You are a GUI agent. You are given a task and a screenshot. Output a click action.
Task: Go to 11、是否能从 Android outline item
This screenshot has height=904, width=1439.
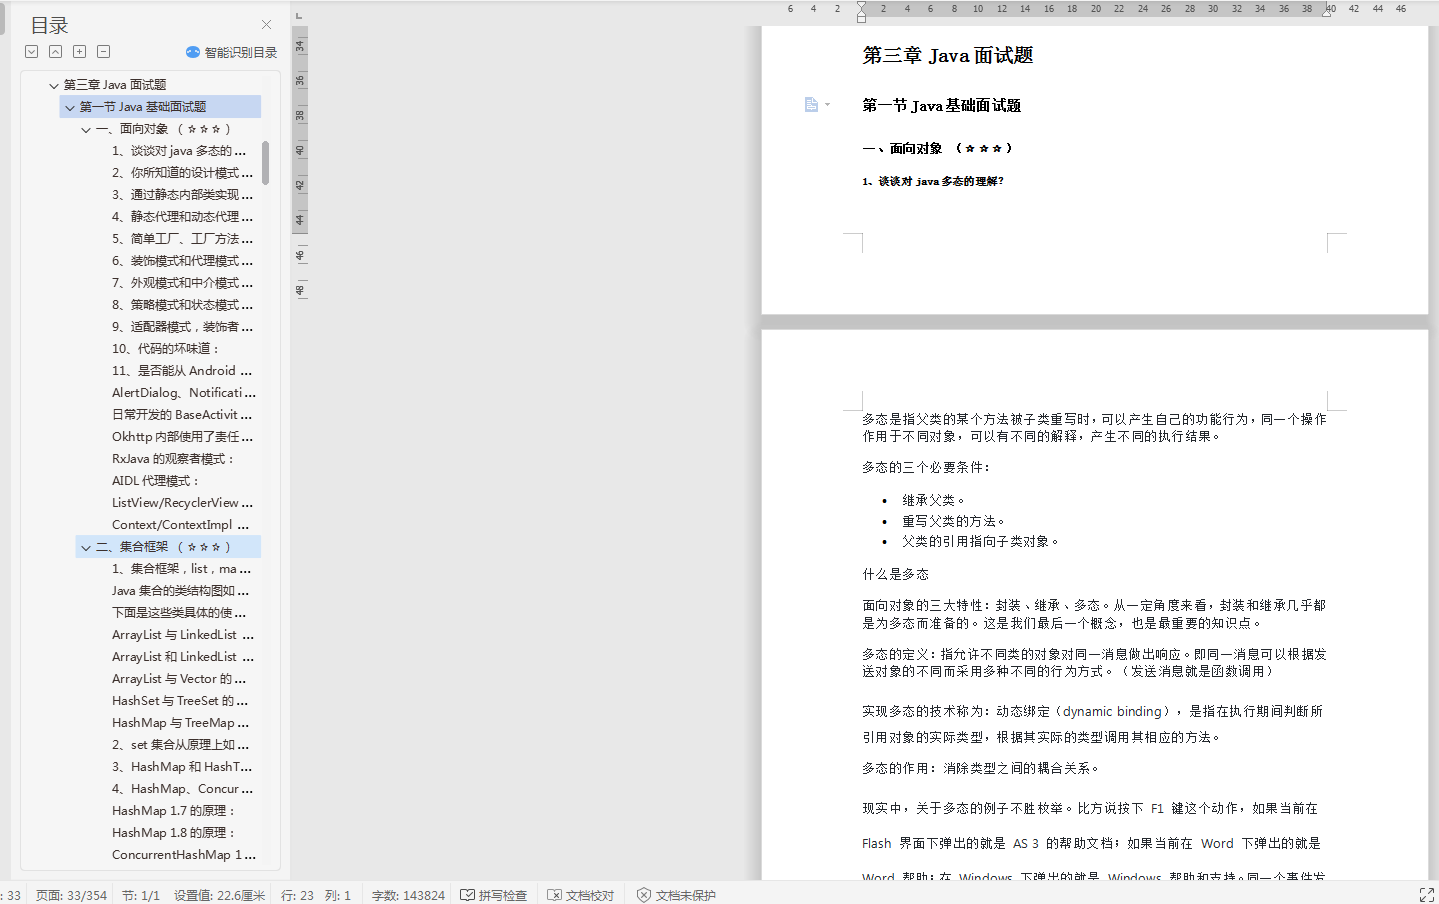(182, 371)
